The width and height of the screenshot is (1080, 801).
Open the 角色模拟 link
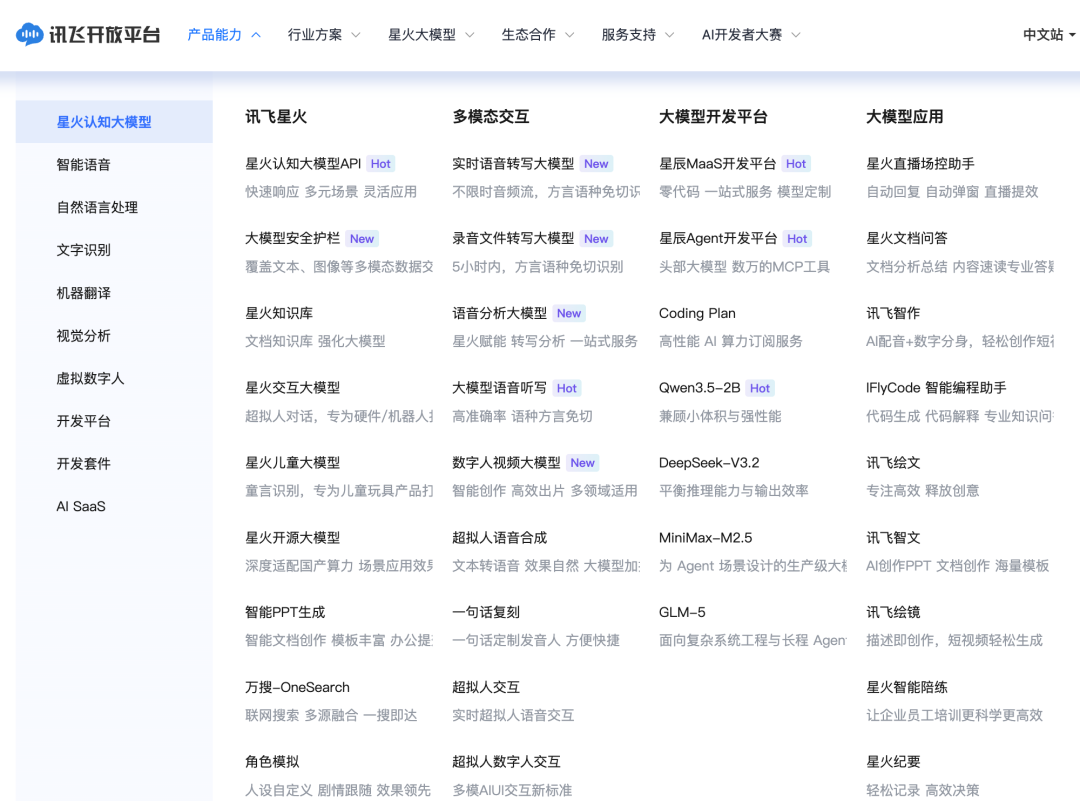pos(272,762)
